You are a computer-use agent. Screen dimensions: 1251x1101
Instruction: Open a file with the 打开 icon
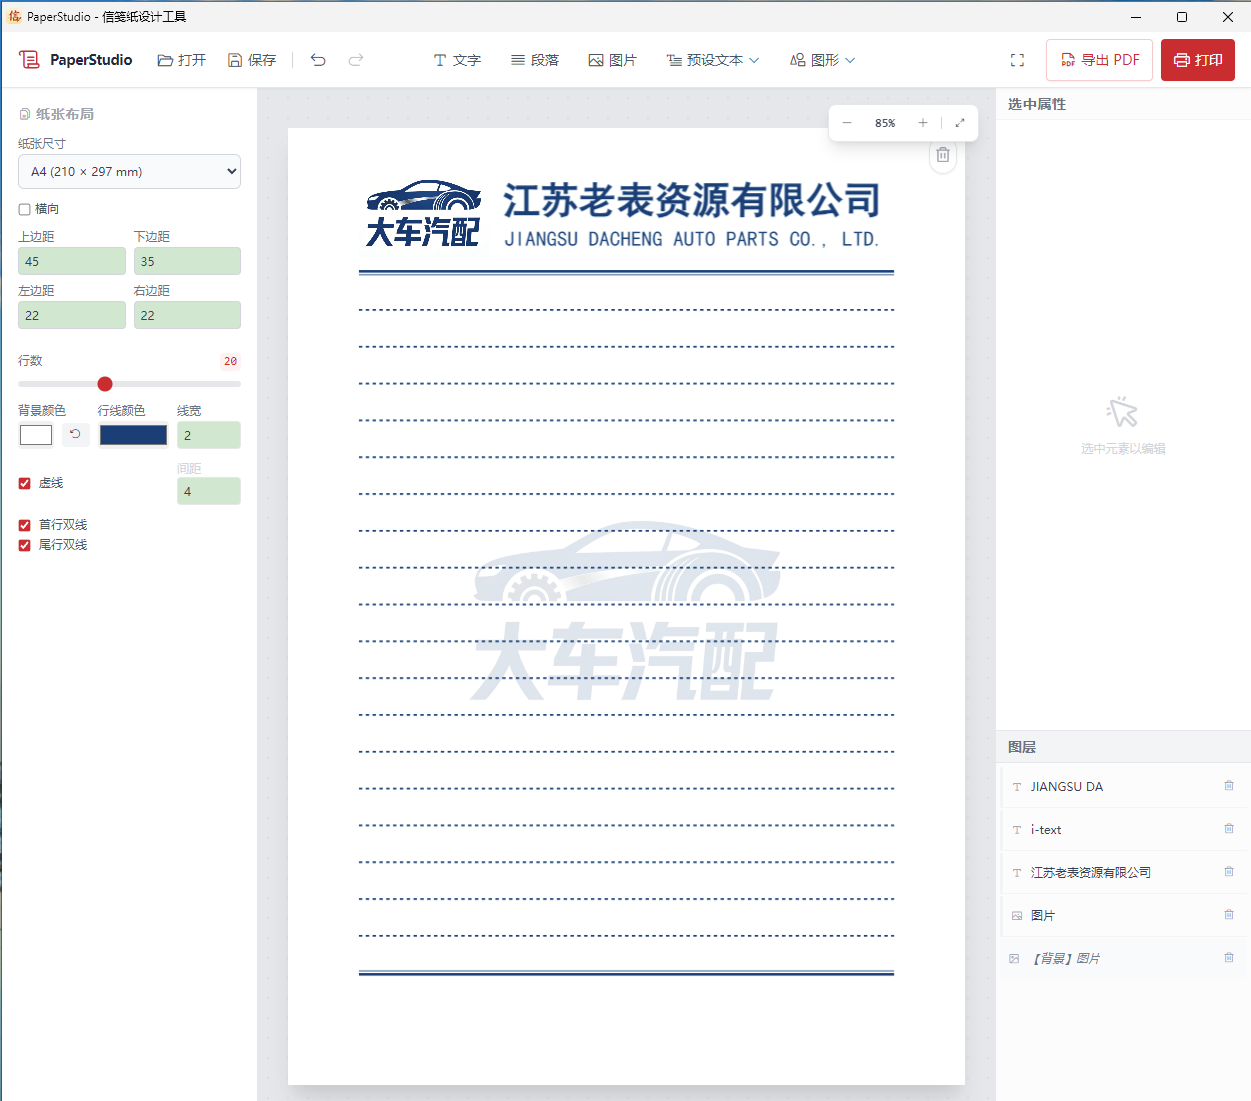tap(180, 60)
